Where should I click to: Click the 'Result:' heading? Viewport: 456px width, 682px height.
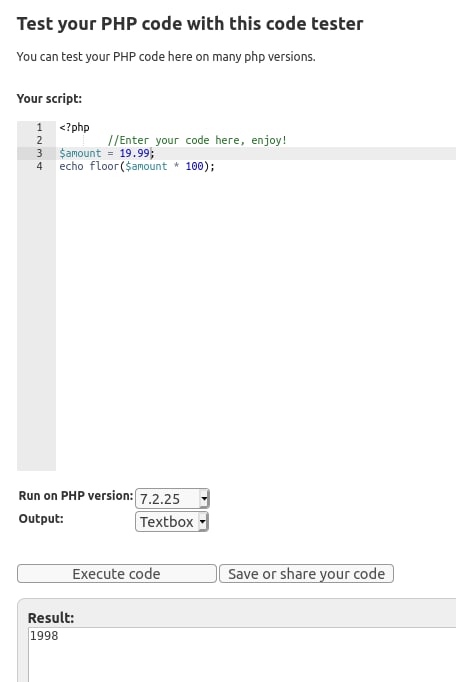tap(51, 618)
